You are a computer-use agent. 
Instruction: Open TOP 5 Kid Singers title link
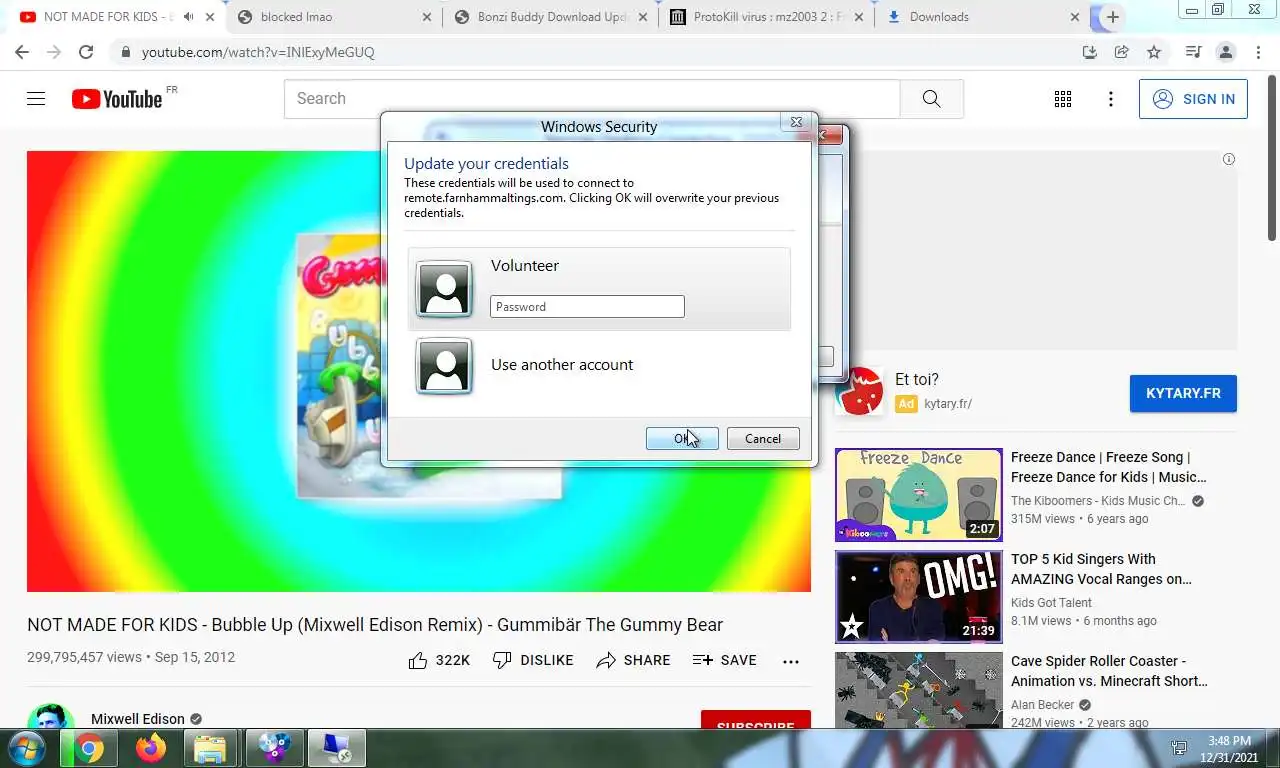1101,569
